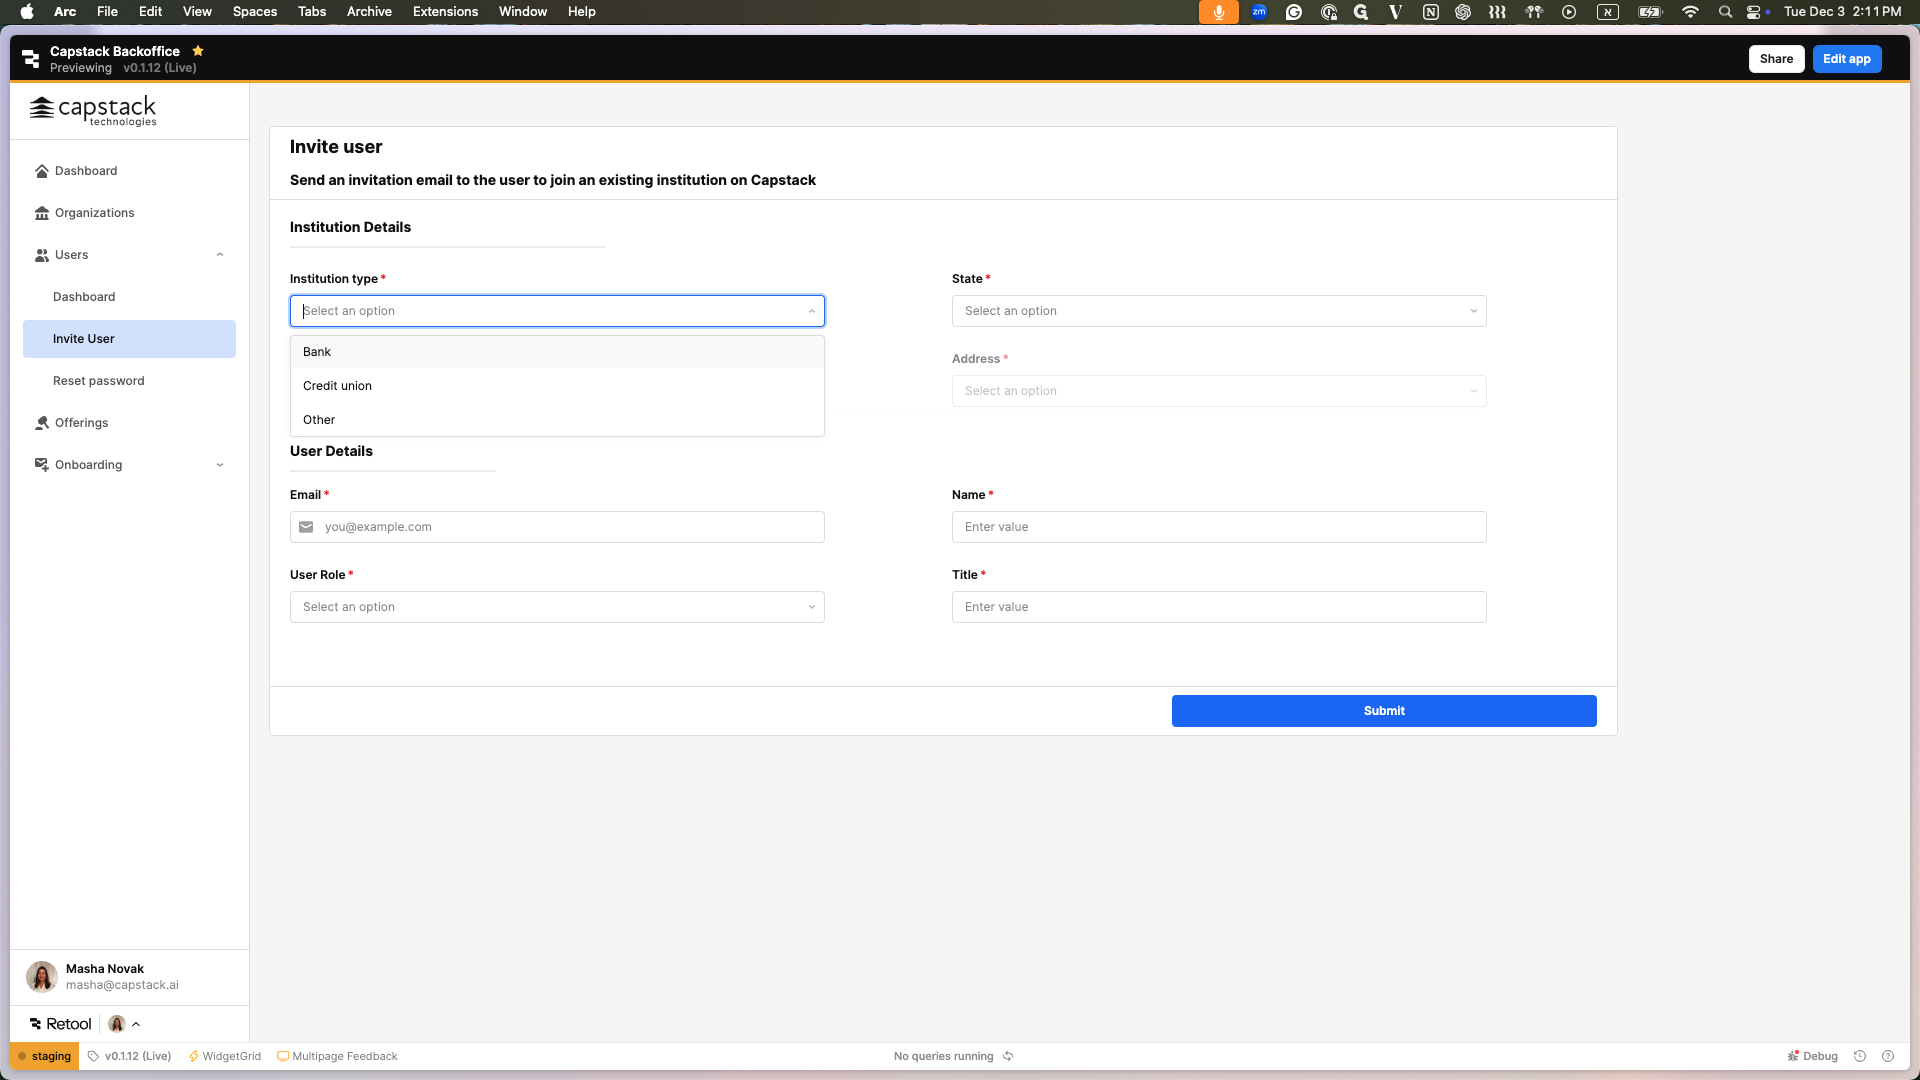Expand the Retool user menu chevron
This screenshot has width=1920, height=1080.
click(x=136, y=1024)
